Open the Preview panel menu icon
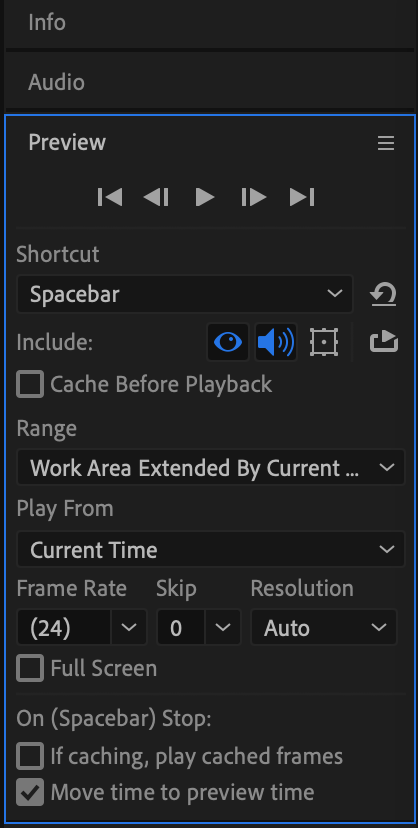418x828 pixels. click(386, 143)
